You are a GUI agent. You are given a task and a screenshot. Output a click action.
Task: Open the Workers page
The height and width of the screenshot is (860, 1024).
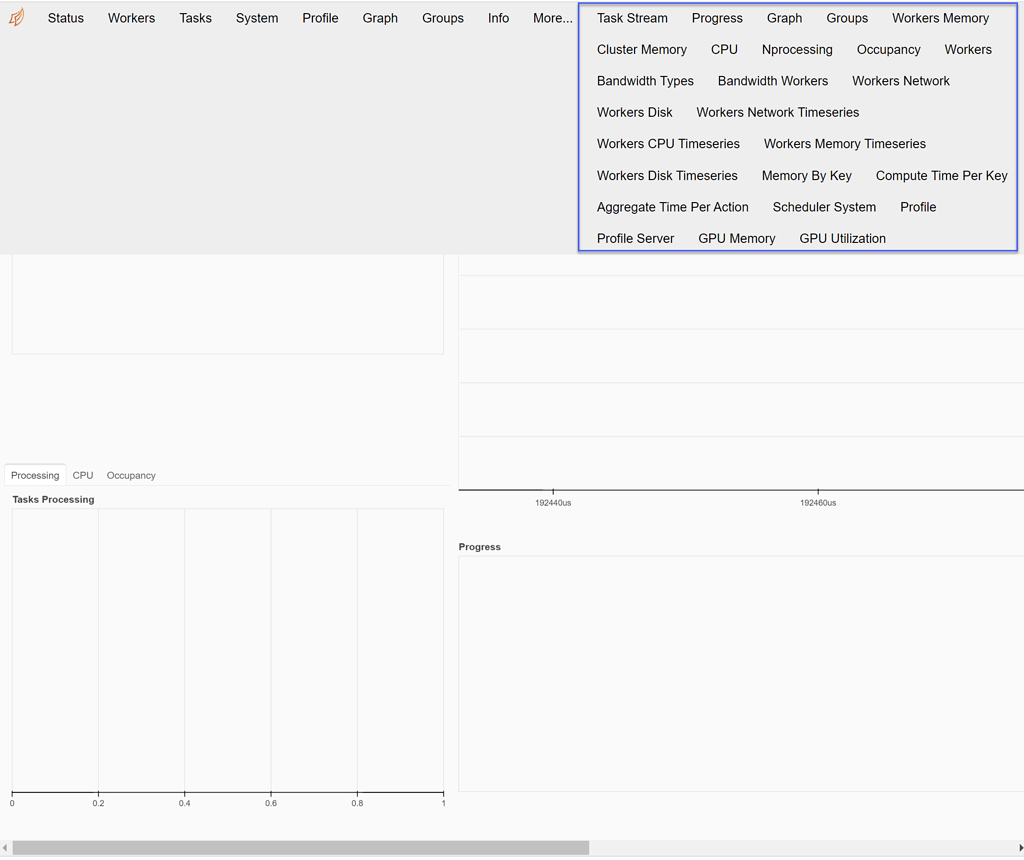point(131,17)
